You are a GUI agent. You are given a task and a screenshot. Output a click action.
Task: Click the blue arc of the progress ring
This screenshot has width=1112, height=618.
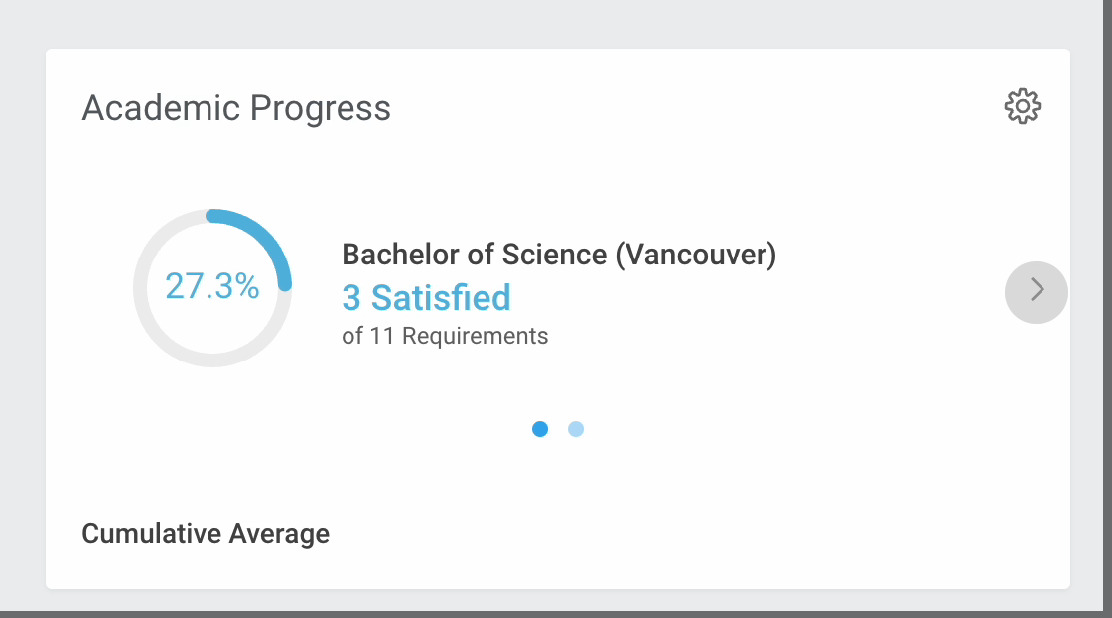pyautogui.click(x=265, y=235)
